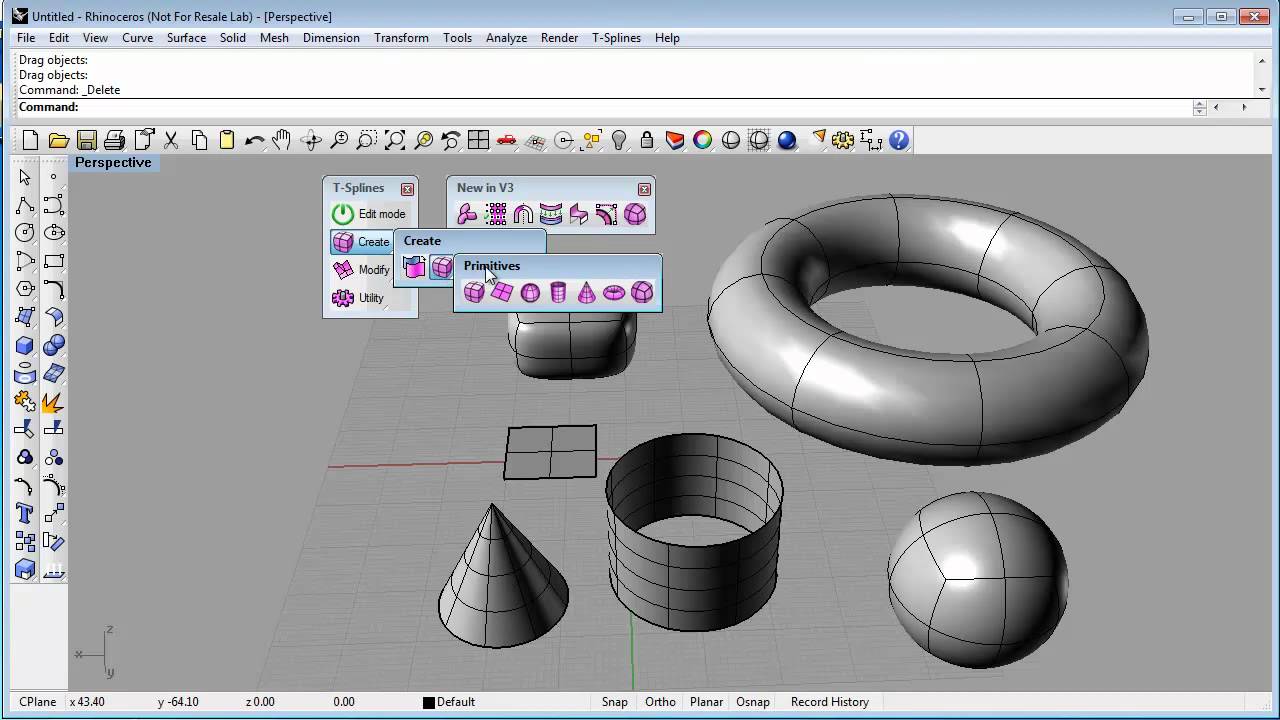Open the color wheel properties icon
This screenshot has width=1280, height=720.
(703, 140)
